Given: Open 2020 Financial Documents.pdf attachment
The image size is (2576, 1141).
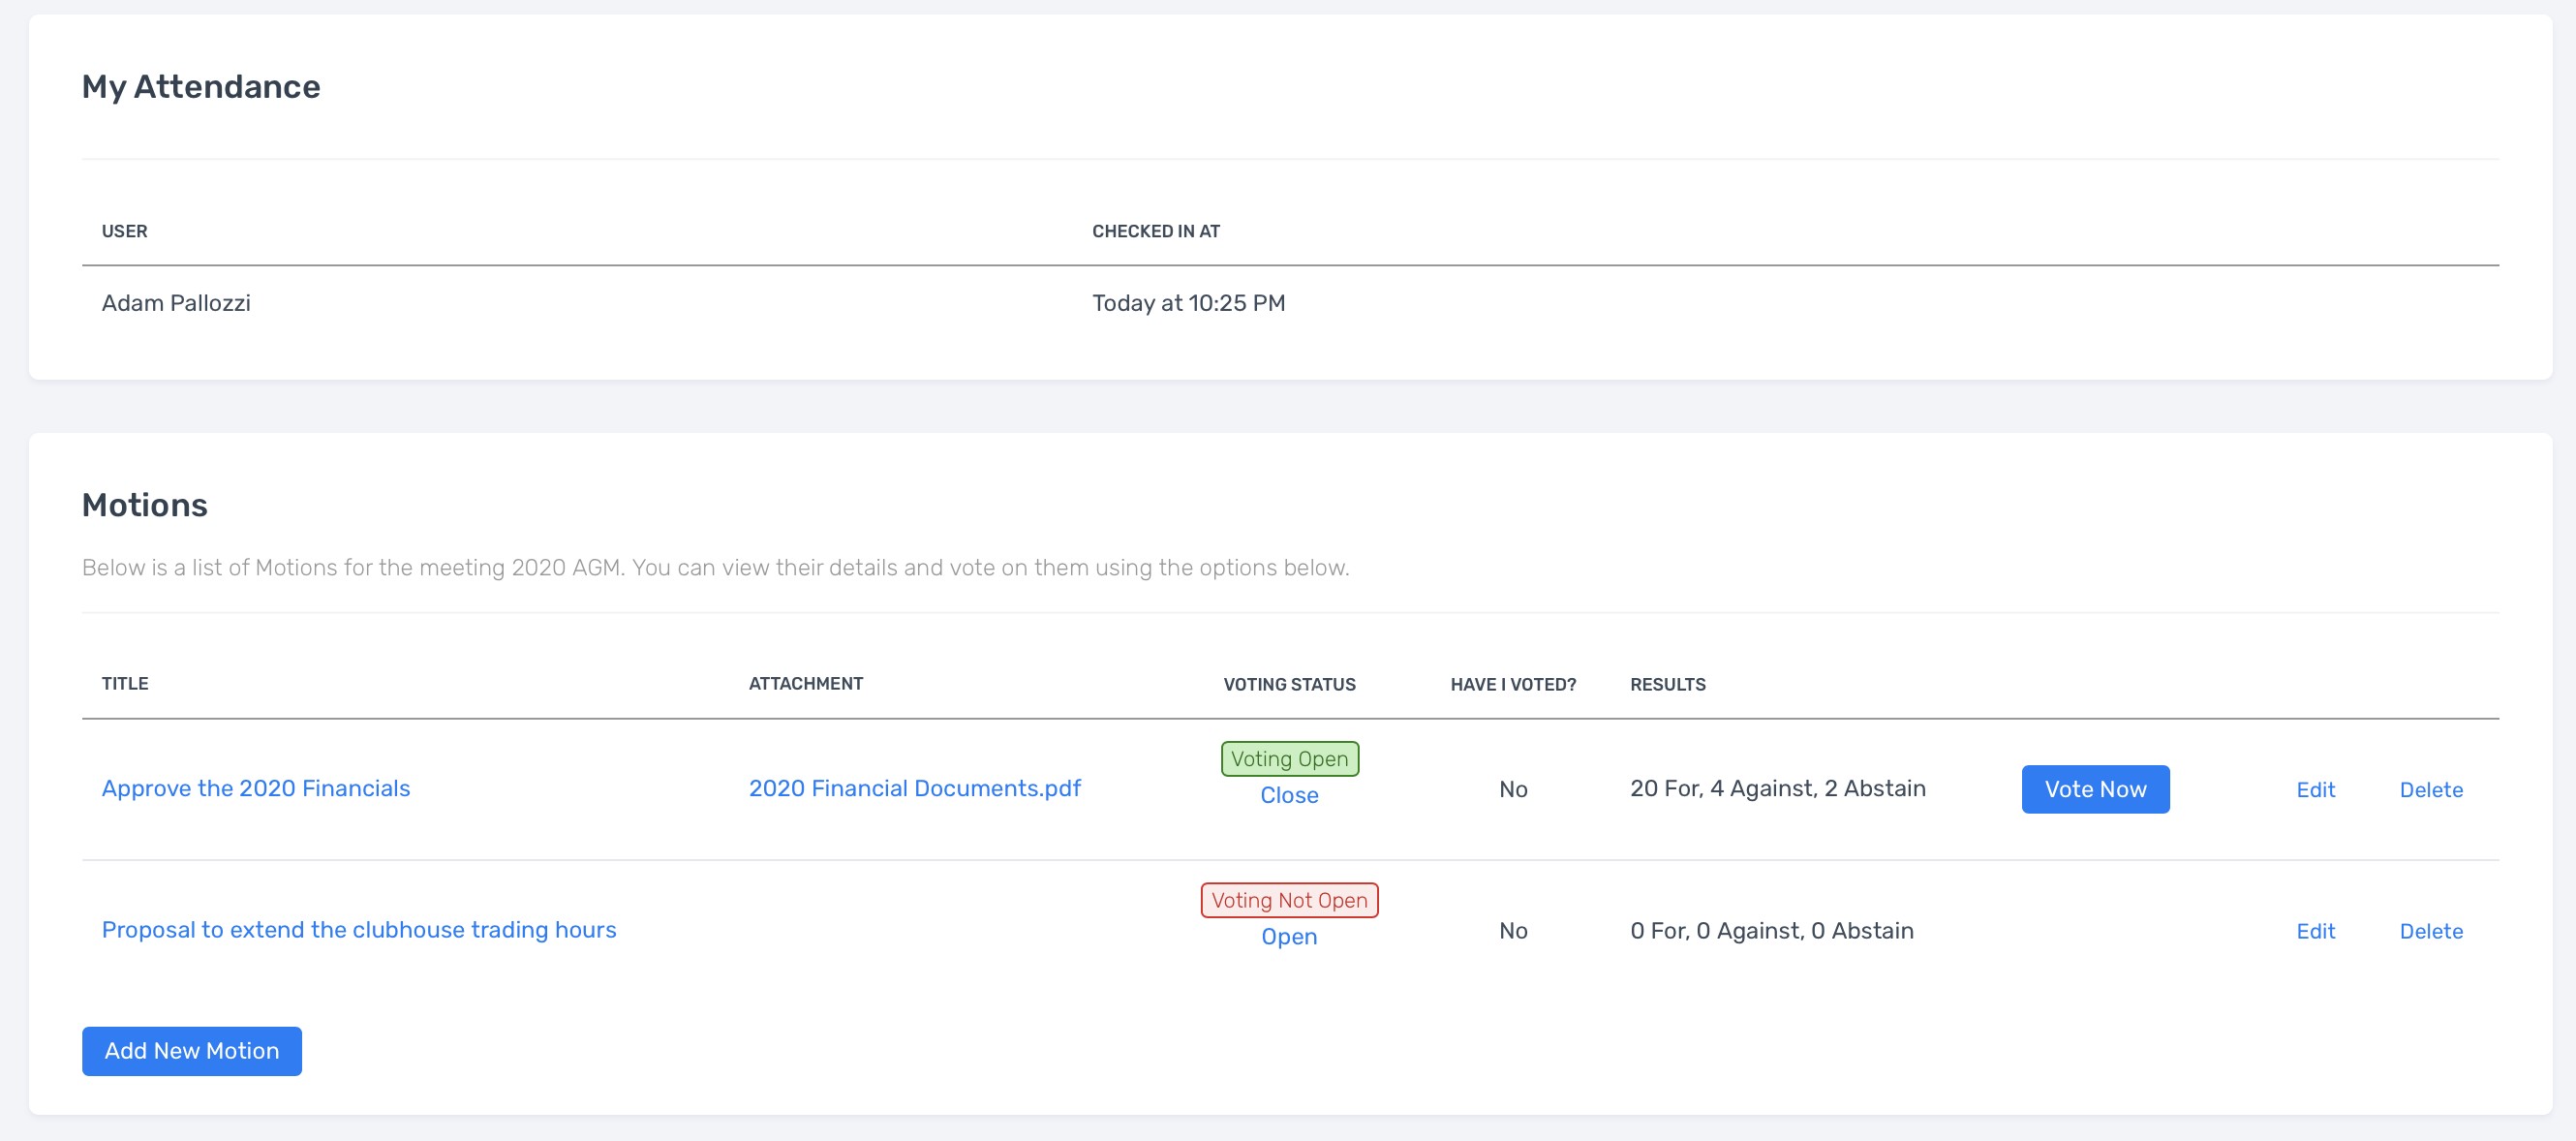Looking at the screenshot, I should [x=914, y=788].
